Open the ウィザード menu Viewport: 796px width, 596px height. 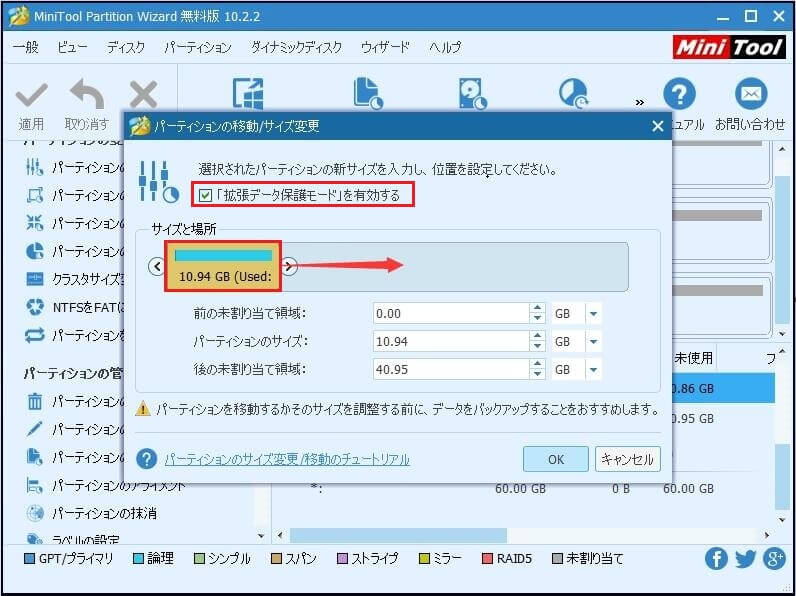385,47
